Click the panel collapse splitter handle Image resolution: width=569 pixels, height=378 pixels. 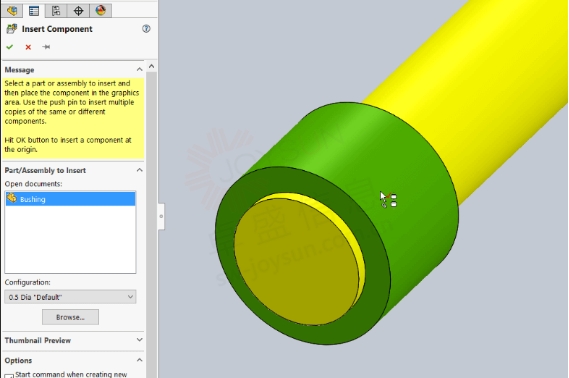[x=161, y=217]
